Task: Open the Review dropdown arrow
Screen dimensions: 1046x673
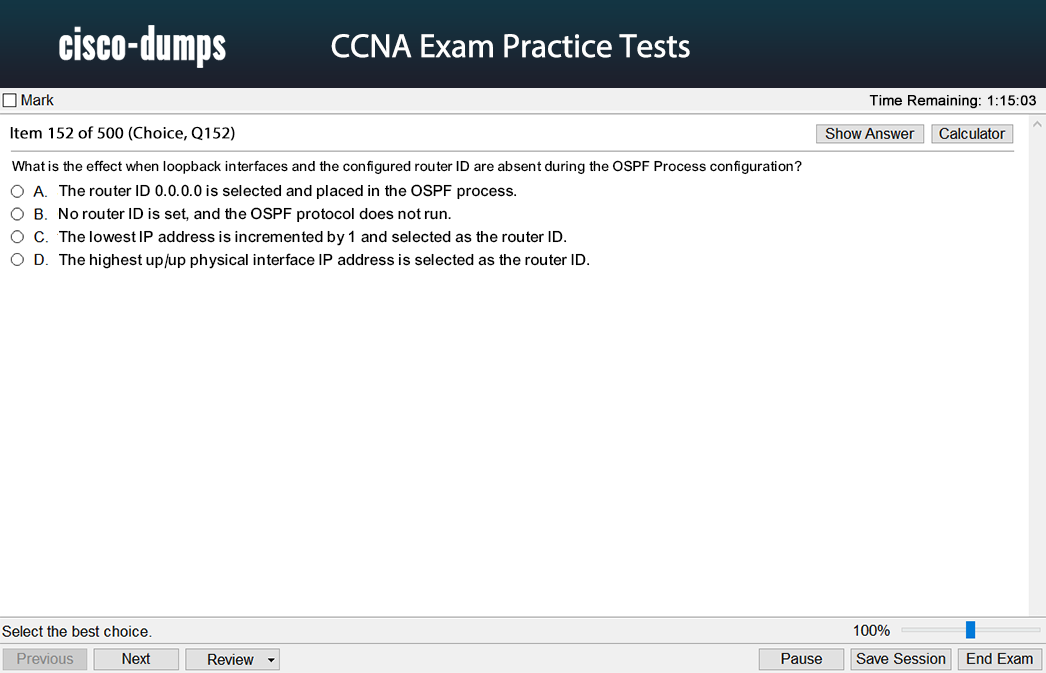Action: 271,660
